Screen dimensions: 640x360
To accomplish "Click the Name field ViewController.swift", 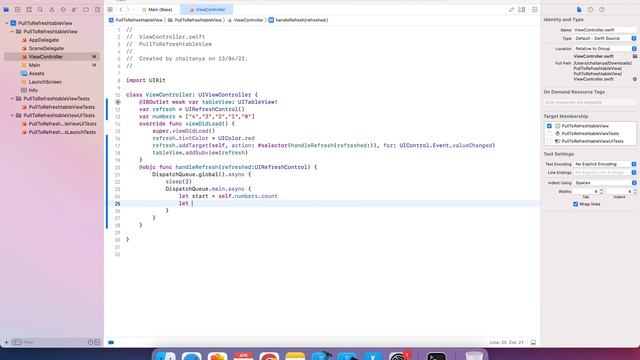I will (x=605, y=30).
